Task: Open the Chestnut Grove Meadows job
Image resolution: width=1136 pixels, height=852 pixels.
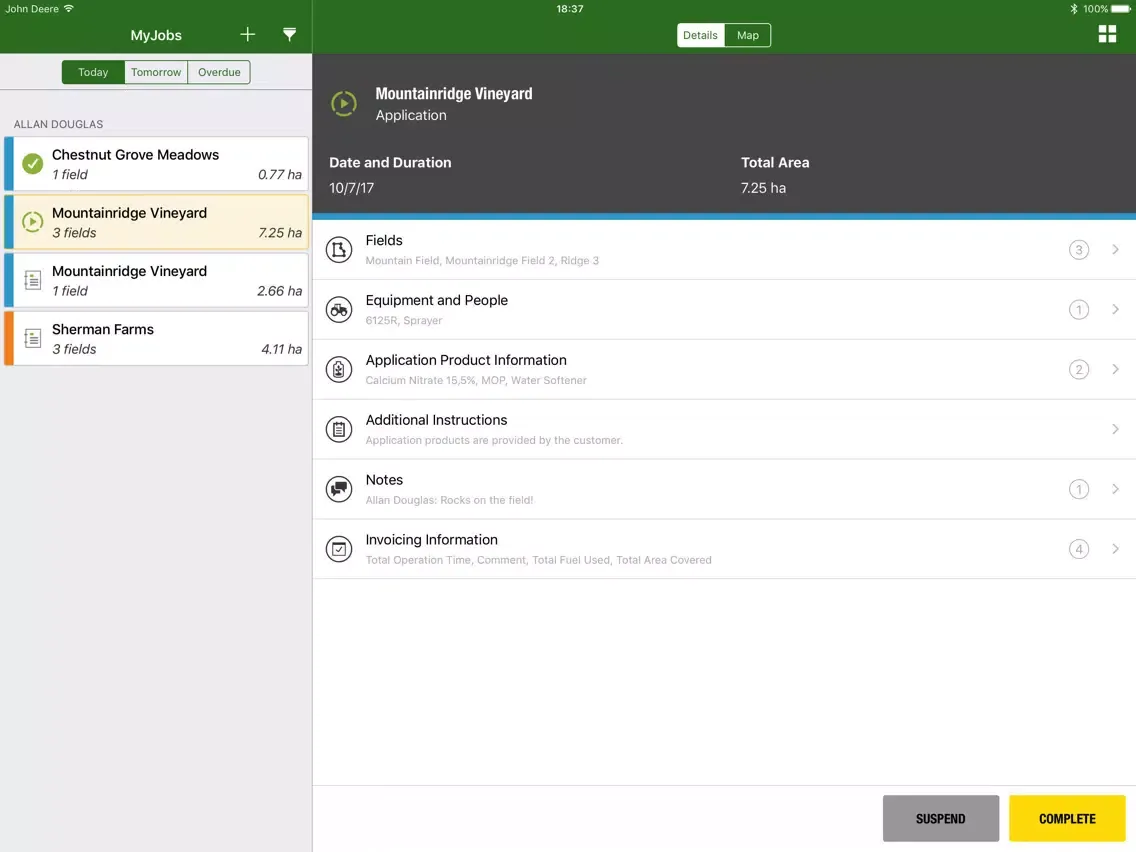Action: [x=156, y=164]
